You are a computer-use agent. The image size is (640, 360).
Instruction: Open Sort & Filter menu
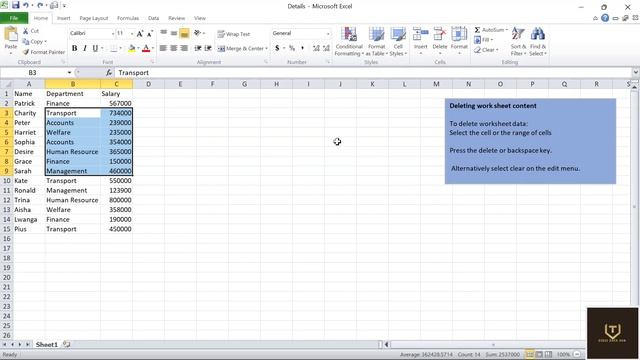[518, 42]
